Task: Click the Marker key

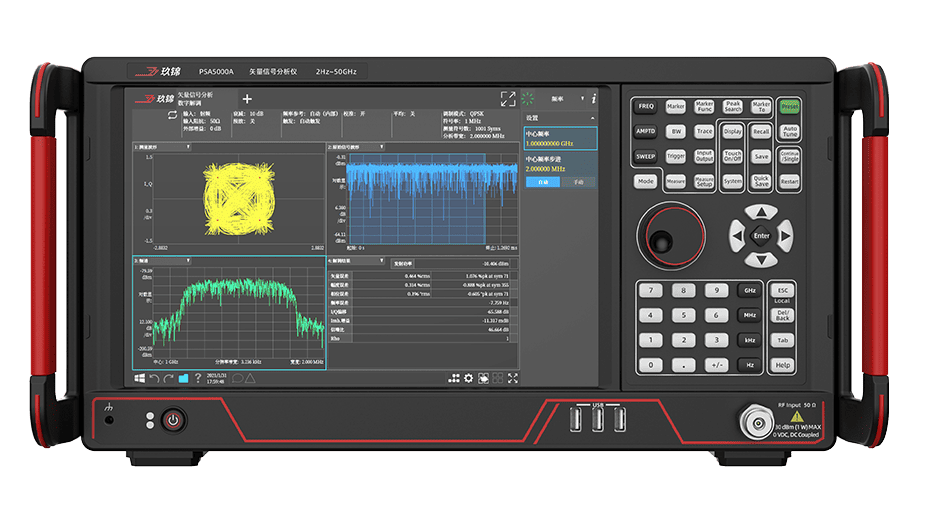Action: pos(675,106)
